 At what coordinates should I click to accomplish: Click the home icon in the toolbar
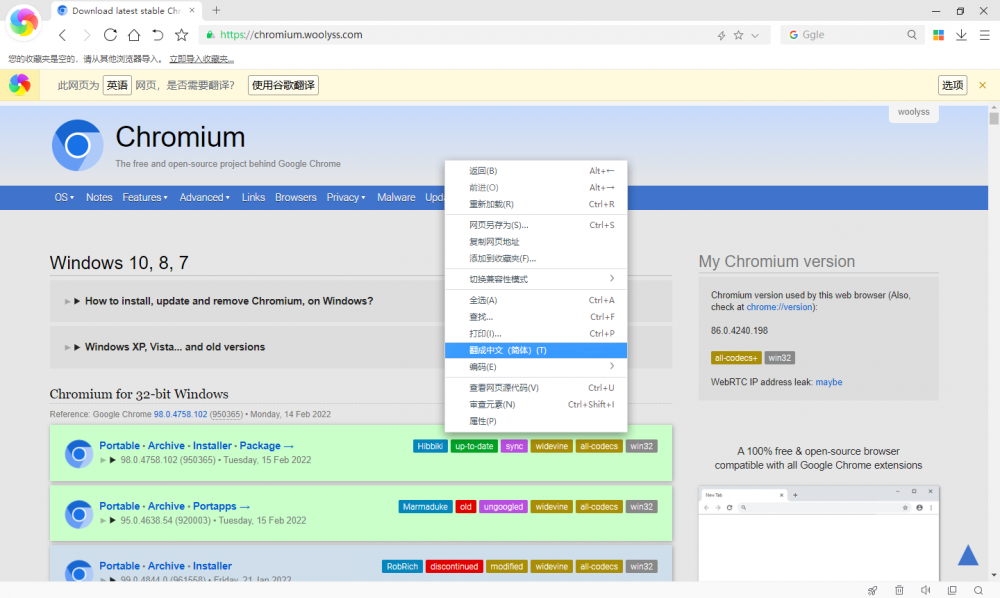coord(134,35)
